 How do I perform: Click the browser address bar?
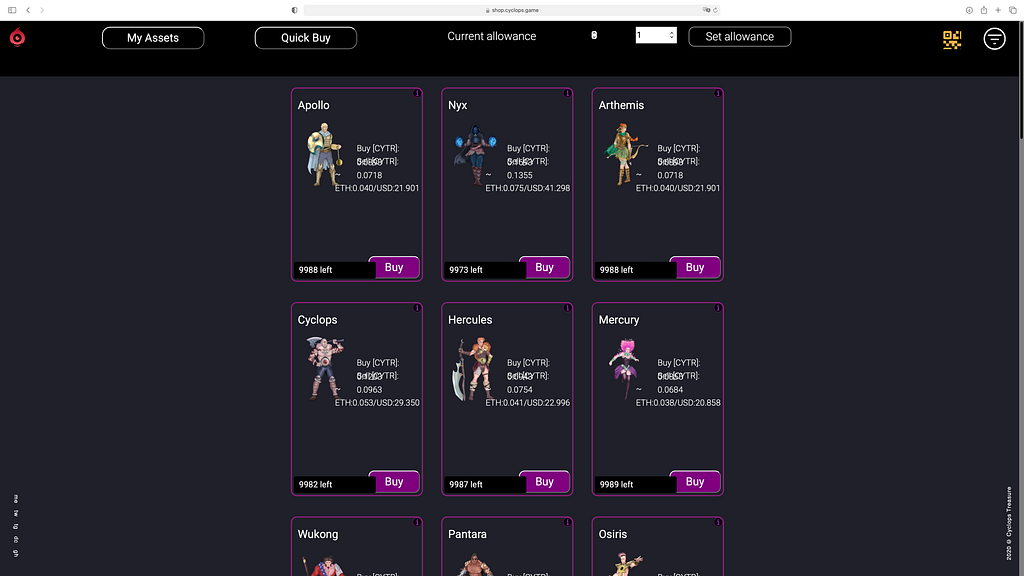coord(511,10)
